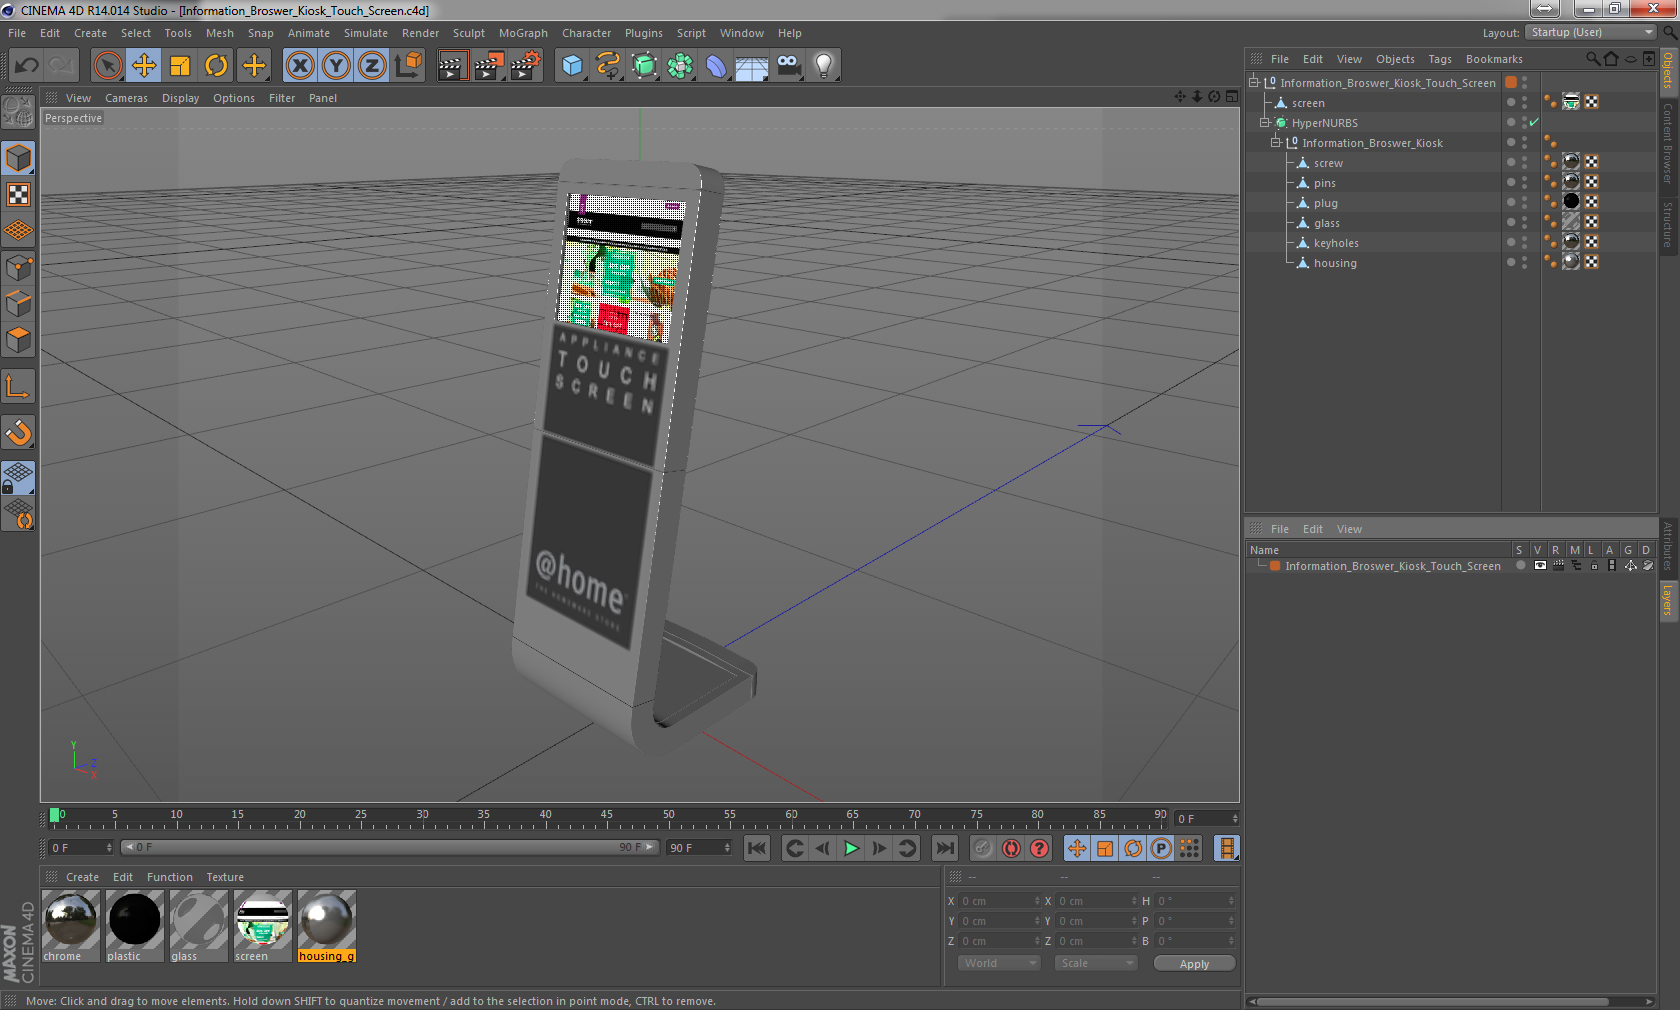The width and height of the screenshot is (1680, 1010).
Task: Add a Cube primitive object
Action: tap(572, 66)
